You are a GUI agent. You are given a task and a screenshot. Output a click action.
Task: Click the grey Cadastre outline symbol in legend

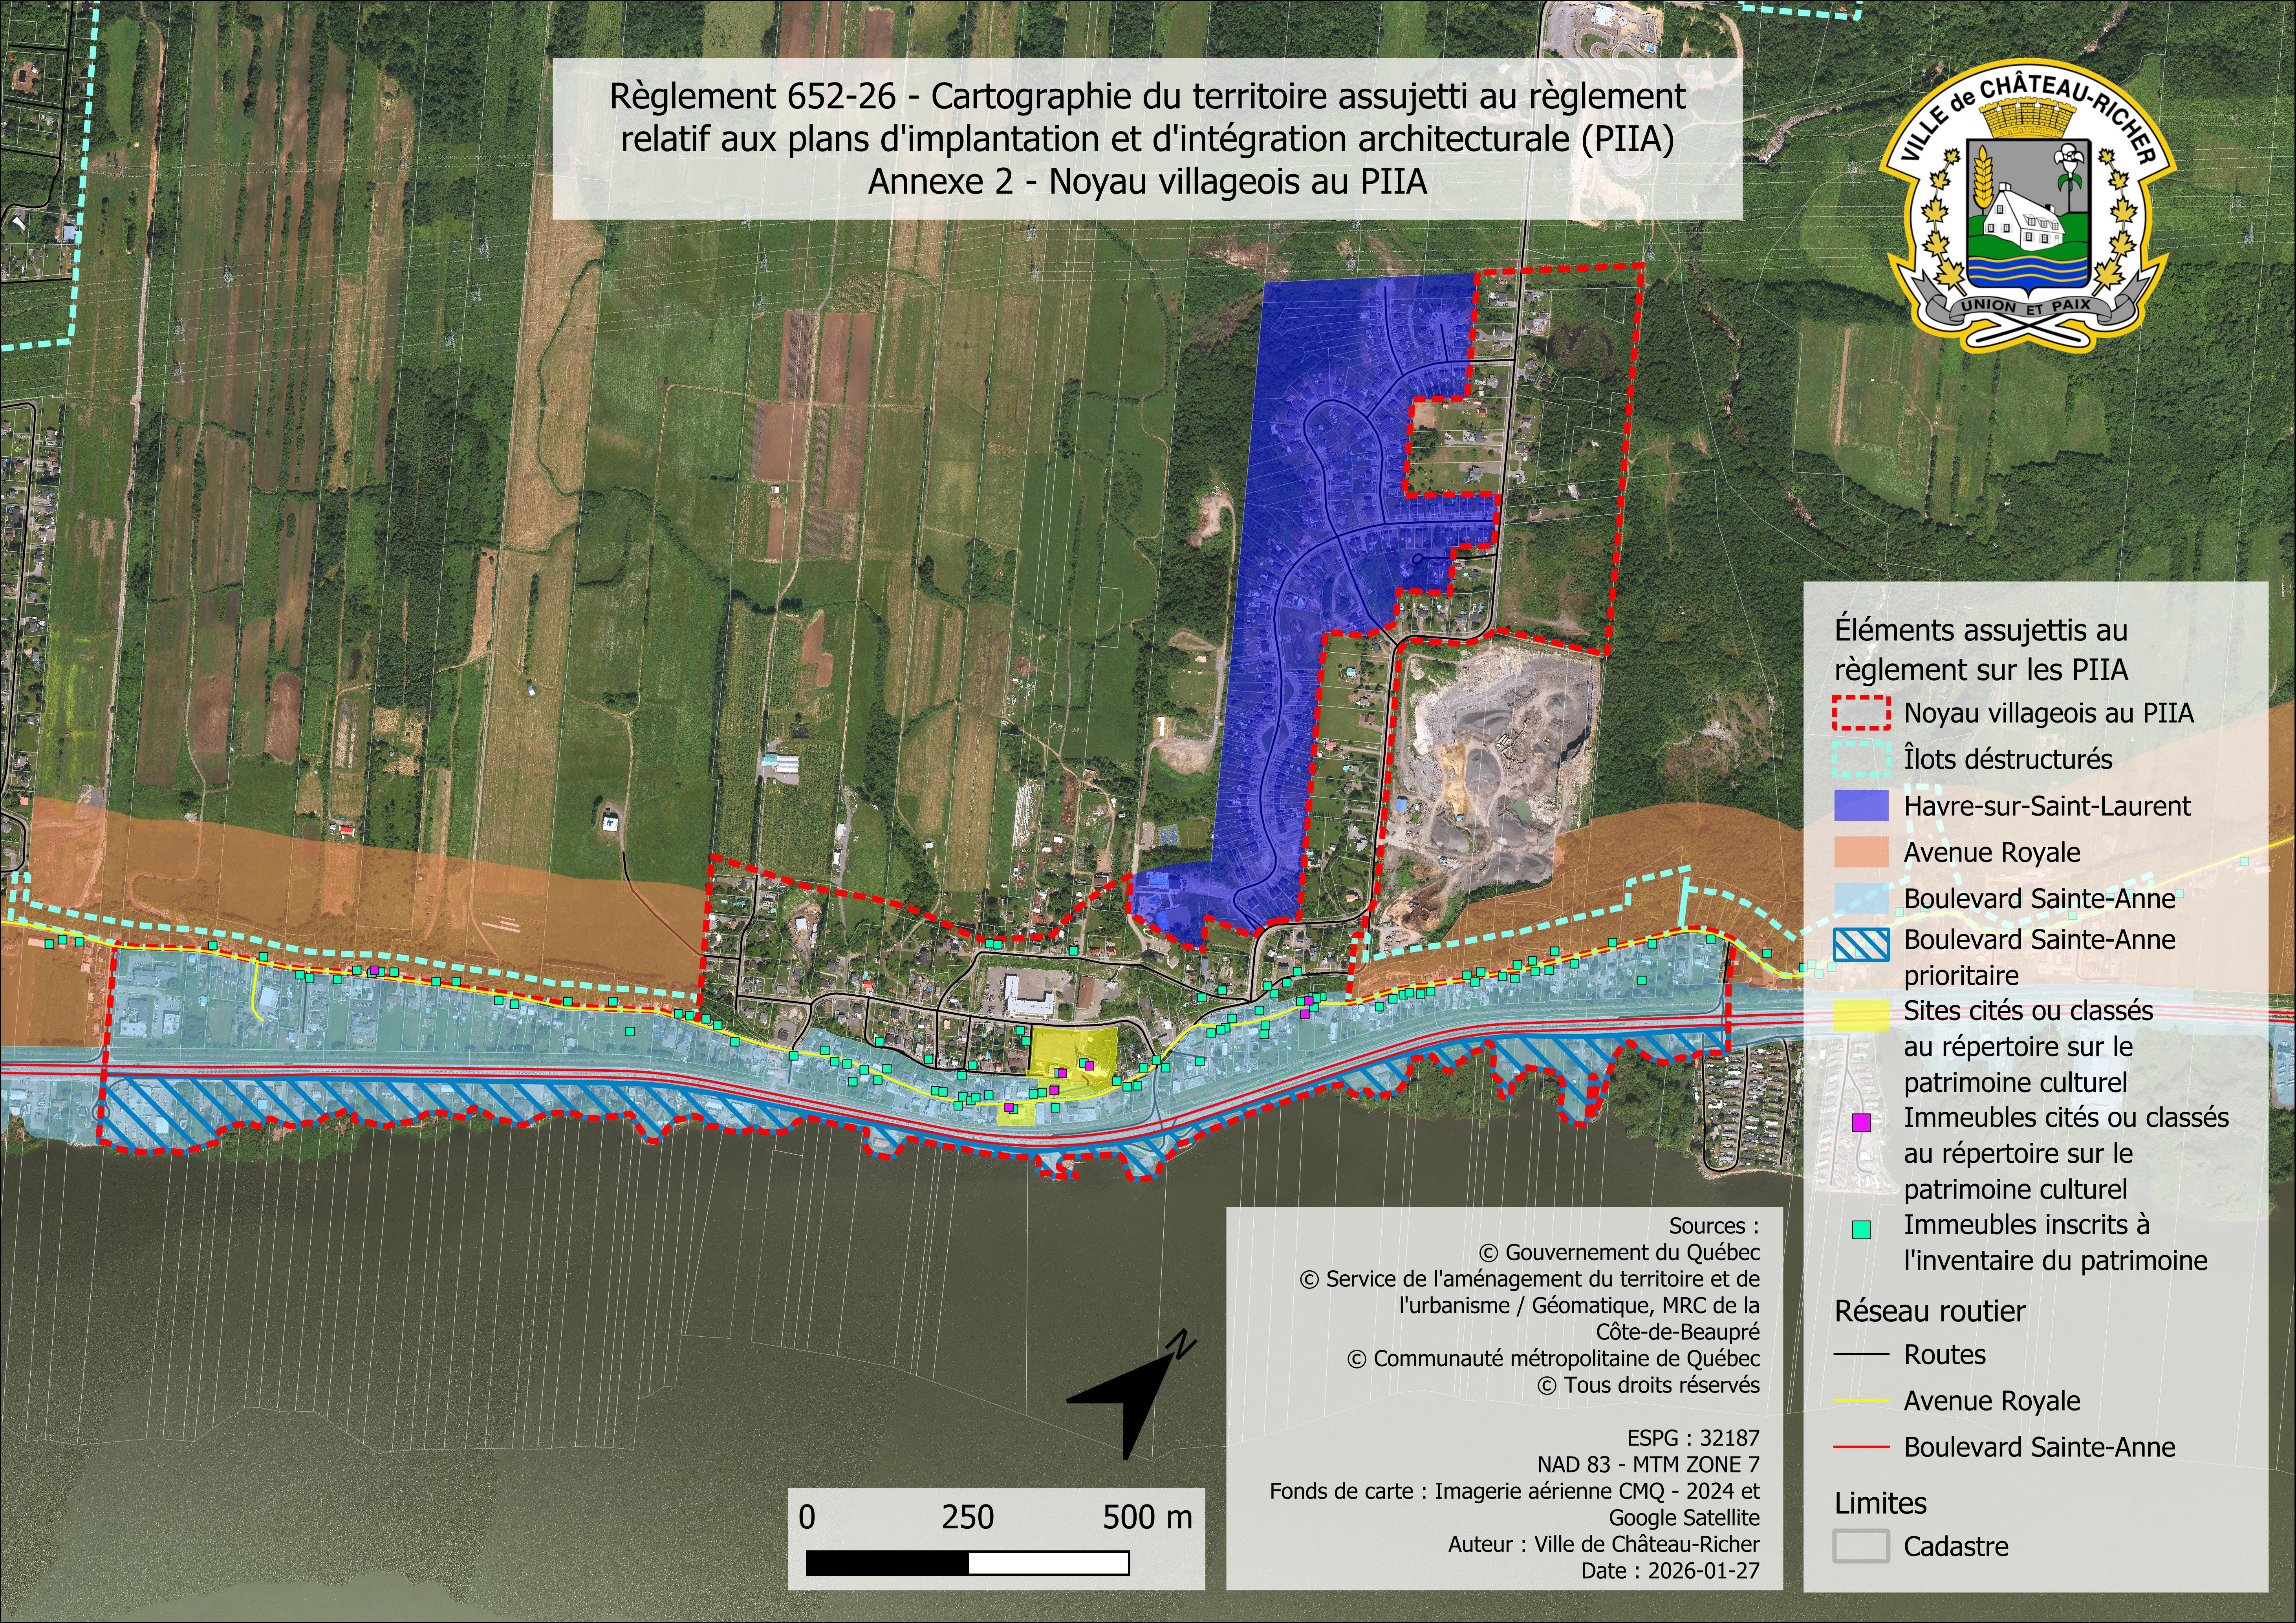point(1861,1546)
